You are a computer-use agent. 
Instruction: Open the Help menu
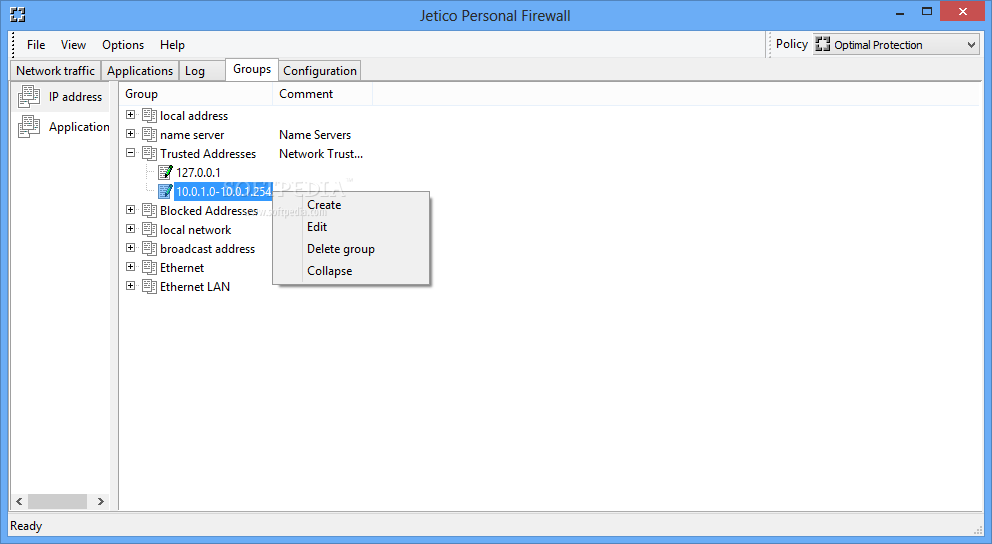pyautogui.click(x=172, y=45)
